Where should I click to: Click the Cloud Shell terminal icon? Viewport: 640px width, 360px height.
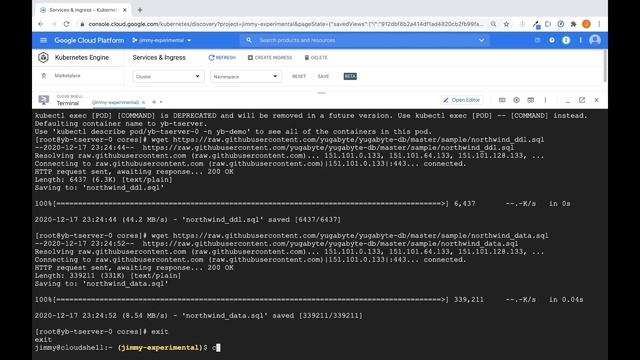(44, 100)
